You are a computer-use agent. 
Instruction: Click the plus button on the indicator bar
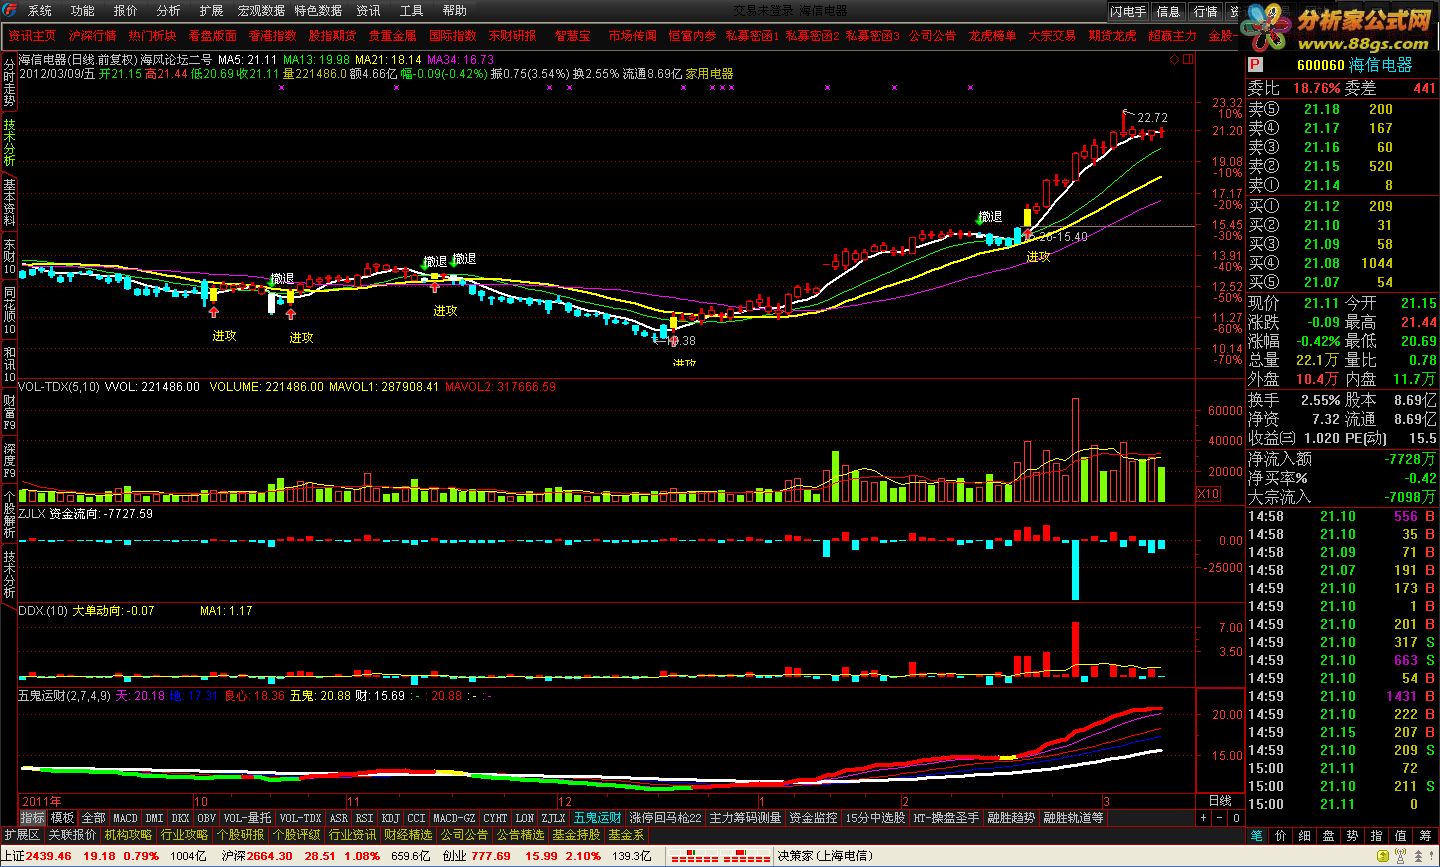point(1203,818)
